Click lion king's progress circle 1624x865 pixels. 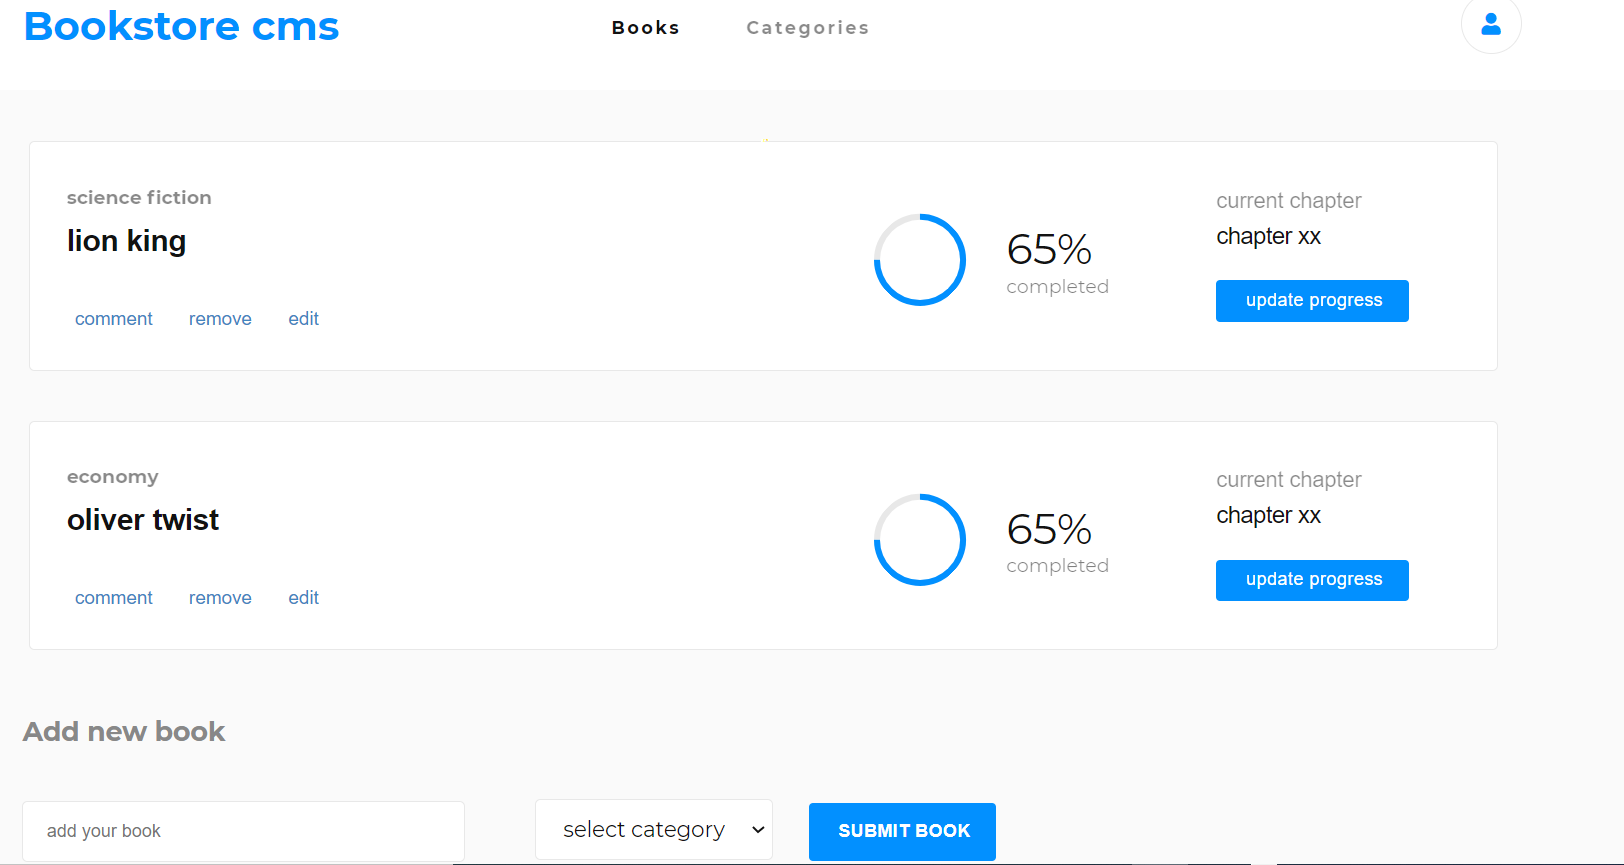click(x=919, y=260)
